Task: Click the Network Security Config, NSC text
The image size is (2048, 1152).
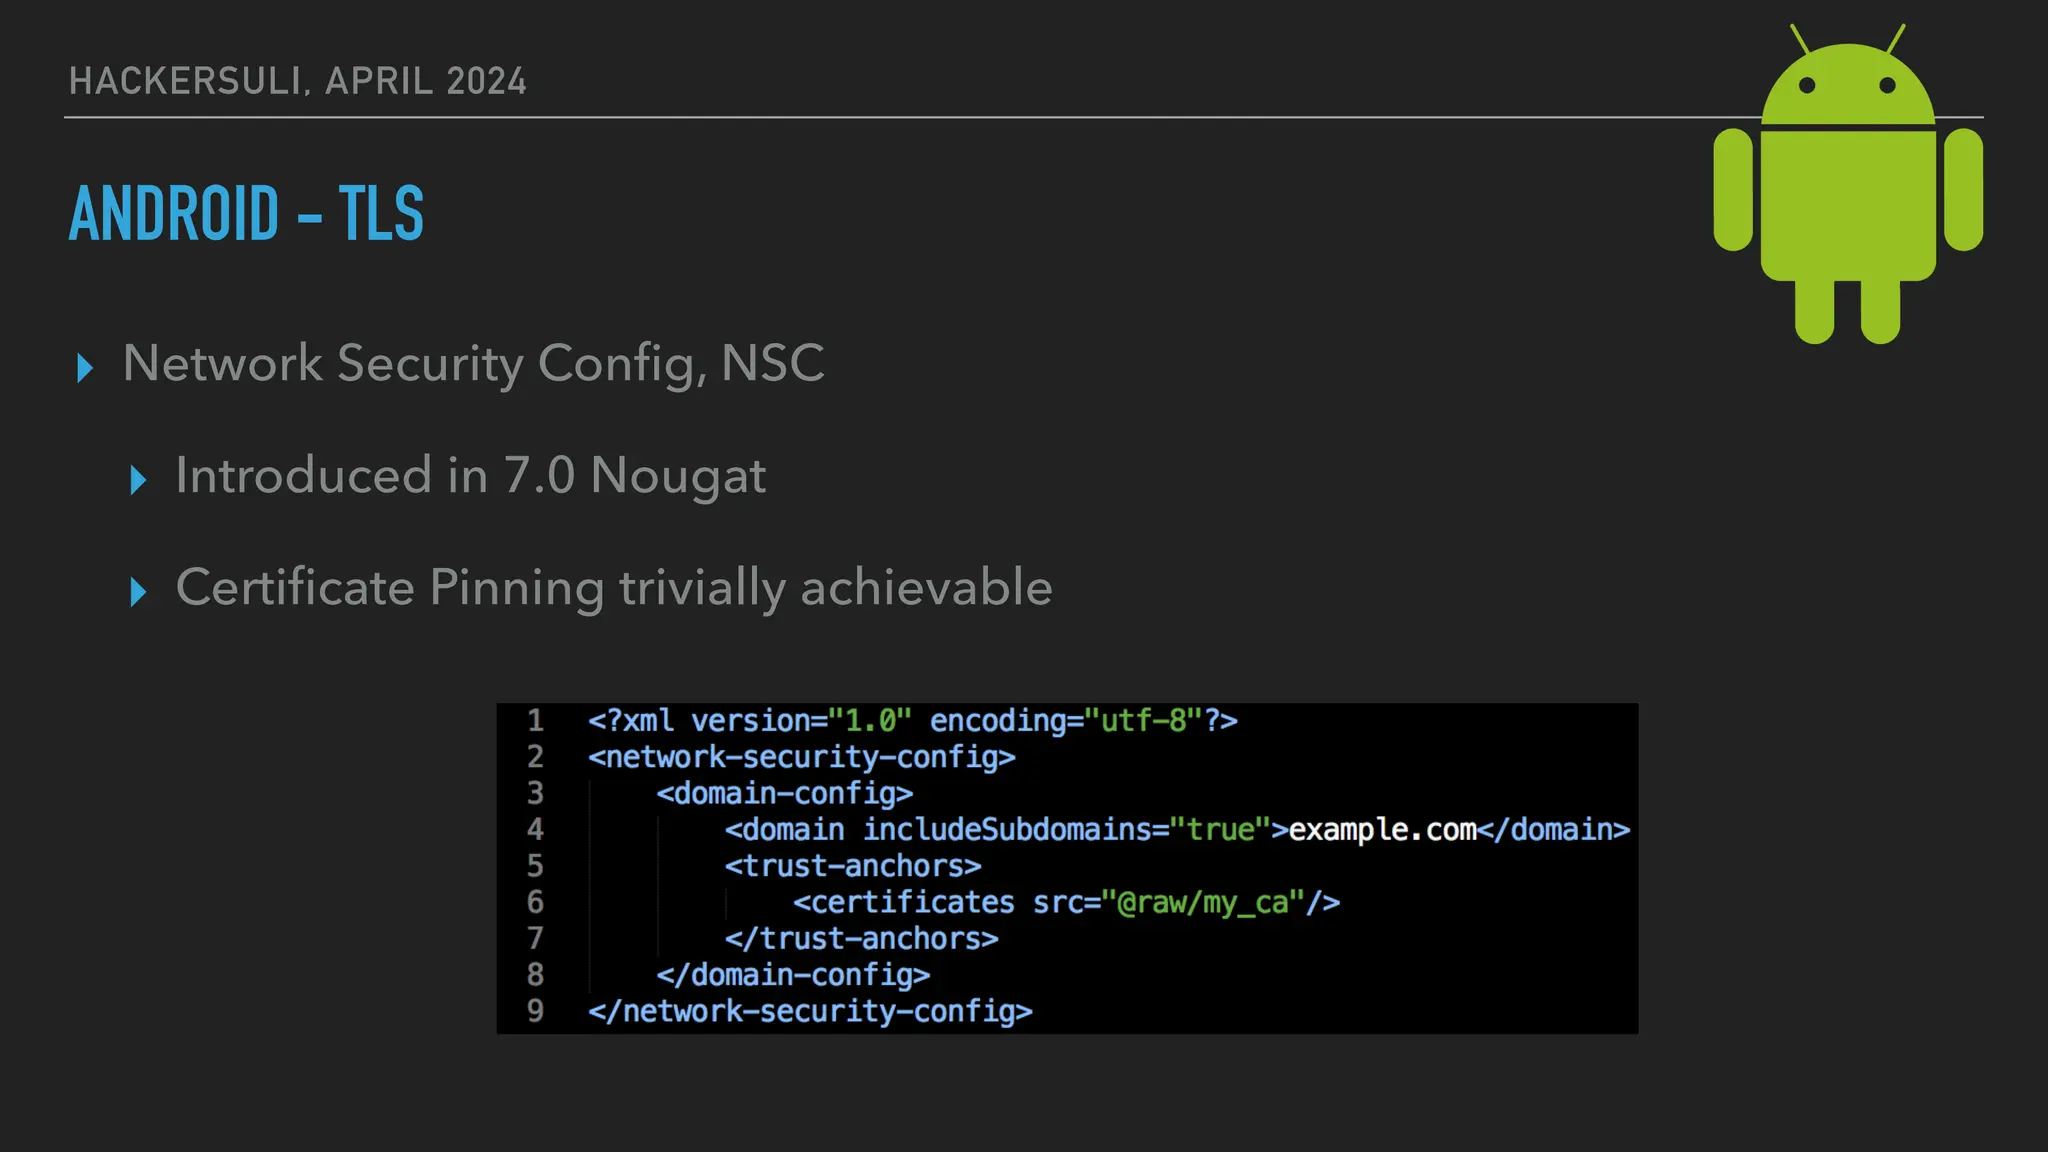Action: click(x=473, y=363)
